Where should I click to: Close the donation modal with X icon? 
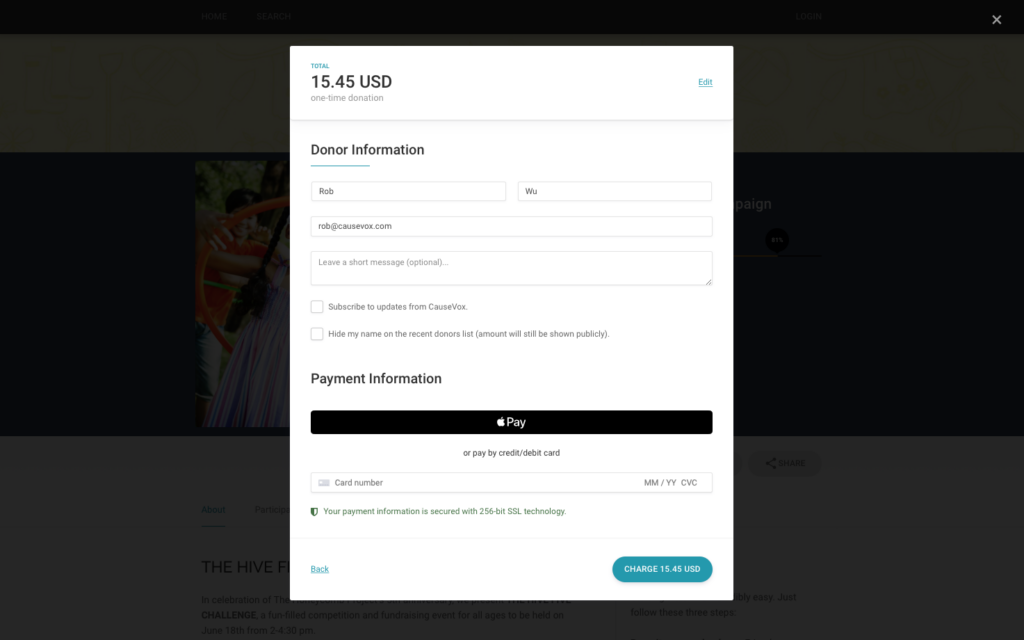click(x=996, y=20)
